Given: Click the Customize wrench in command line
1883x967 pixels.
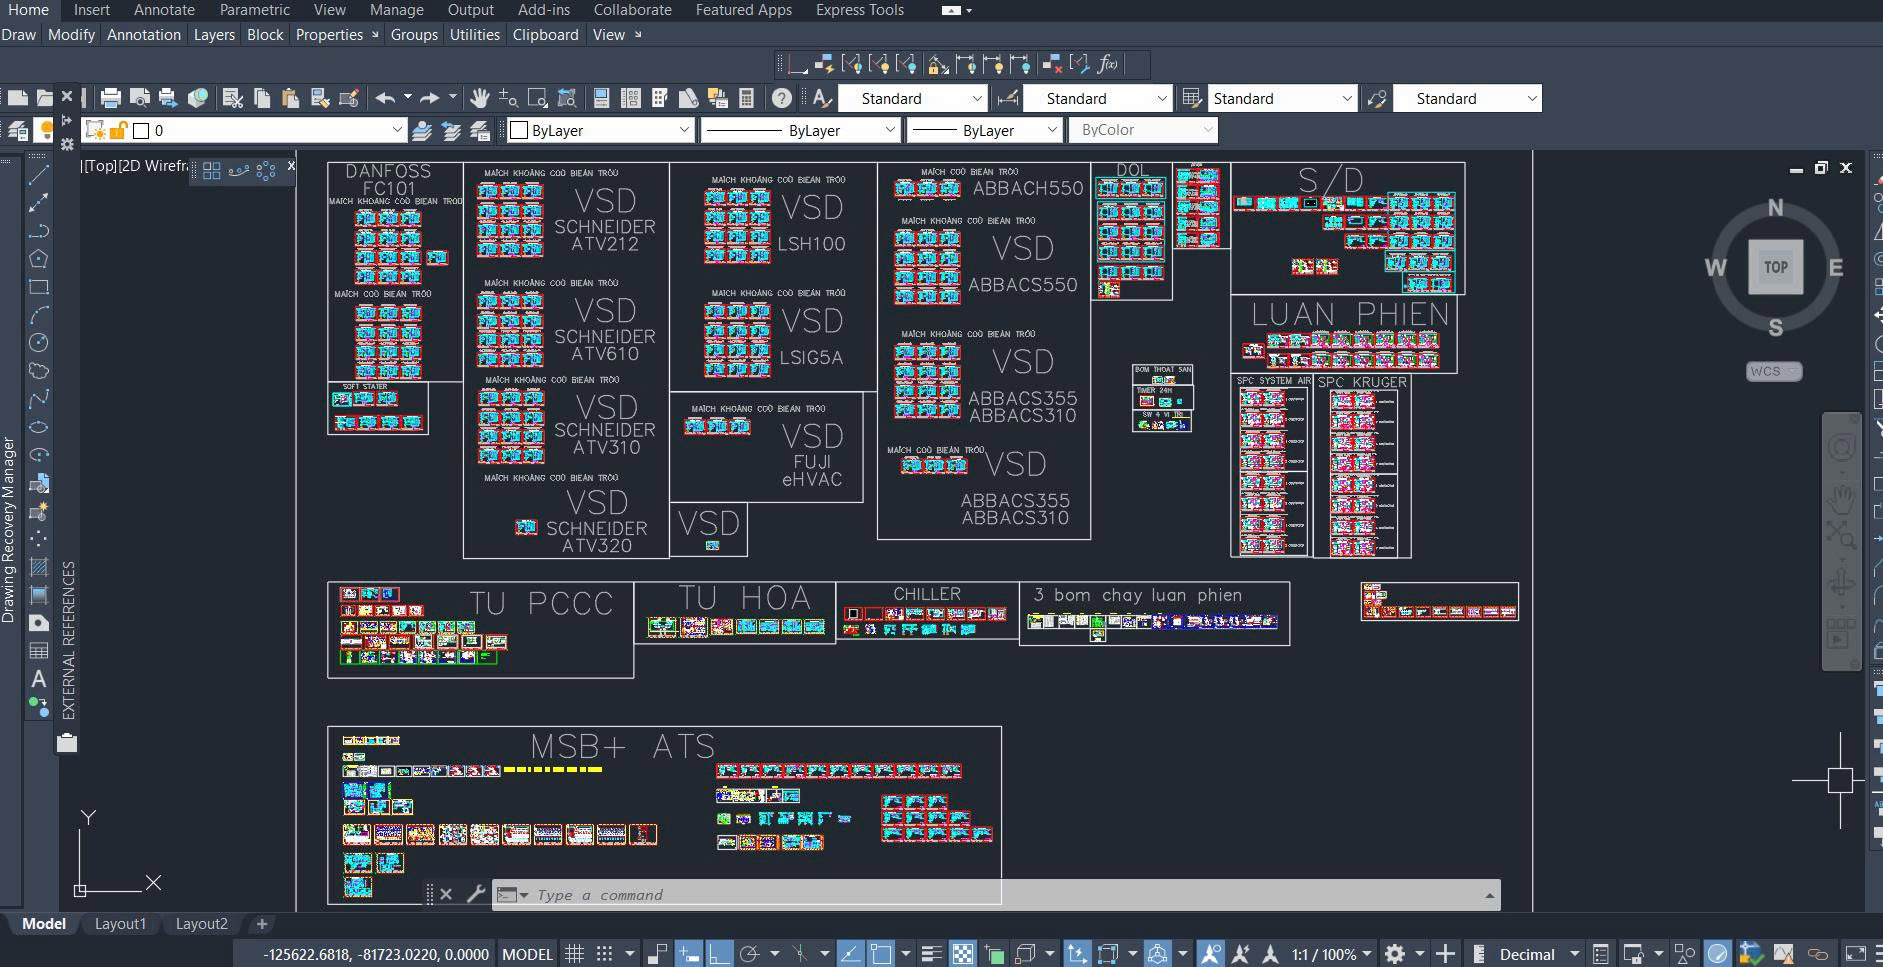Looking at the screenshot, I should pos(476,894).
